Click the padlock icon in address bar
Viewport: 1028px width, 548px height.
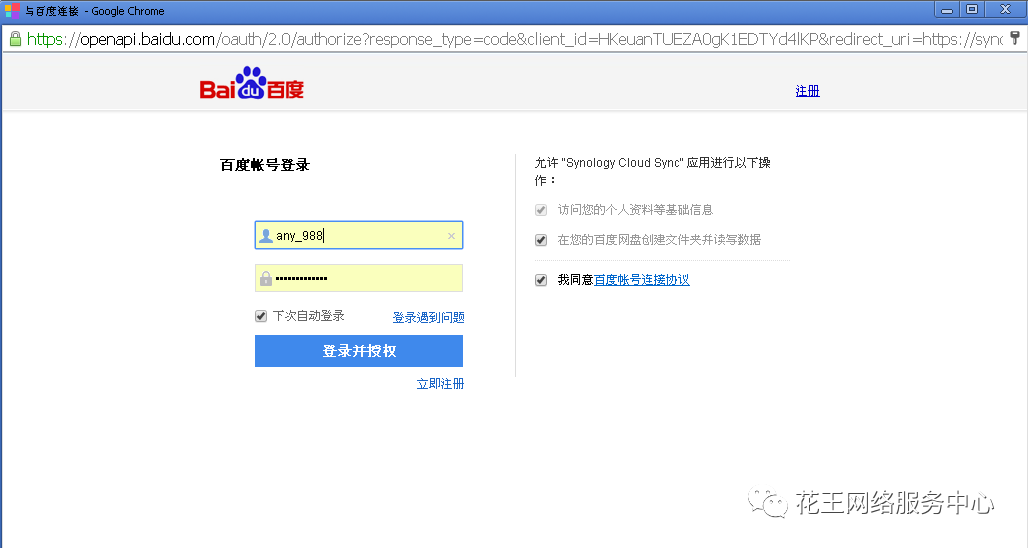[15, 39]
